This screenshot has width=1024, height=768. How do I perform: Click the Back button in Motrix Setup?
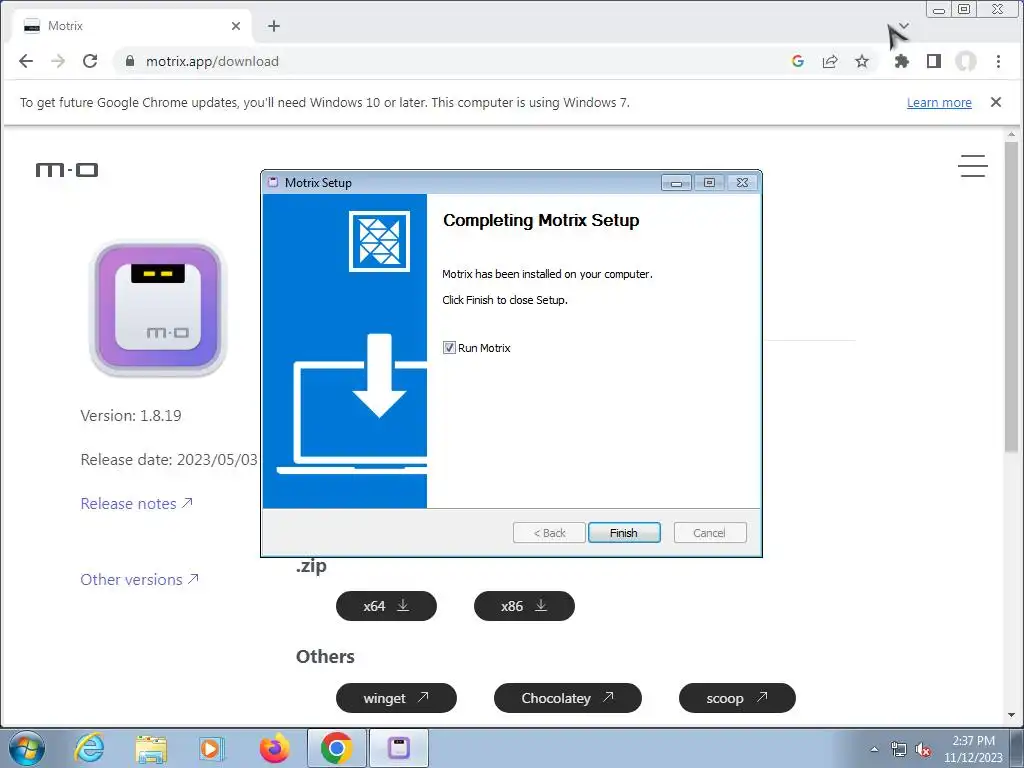click(549, 533)
